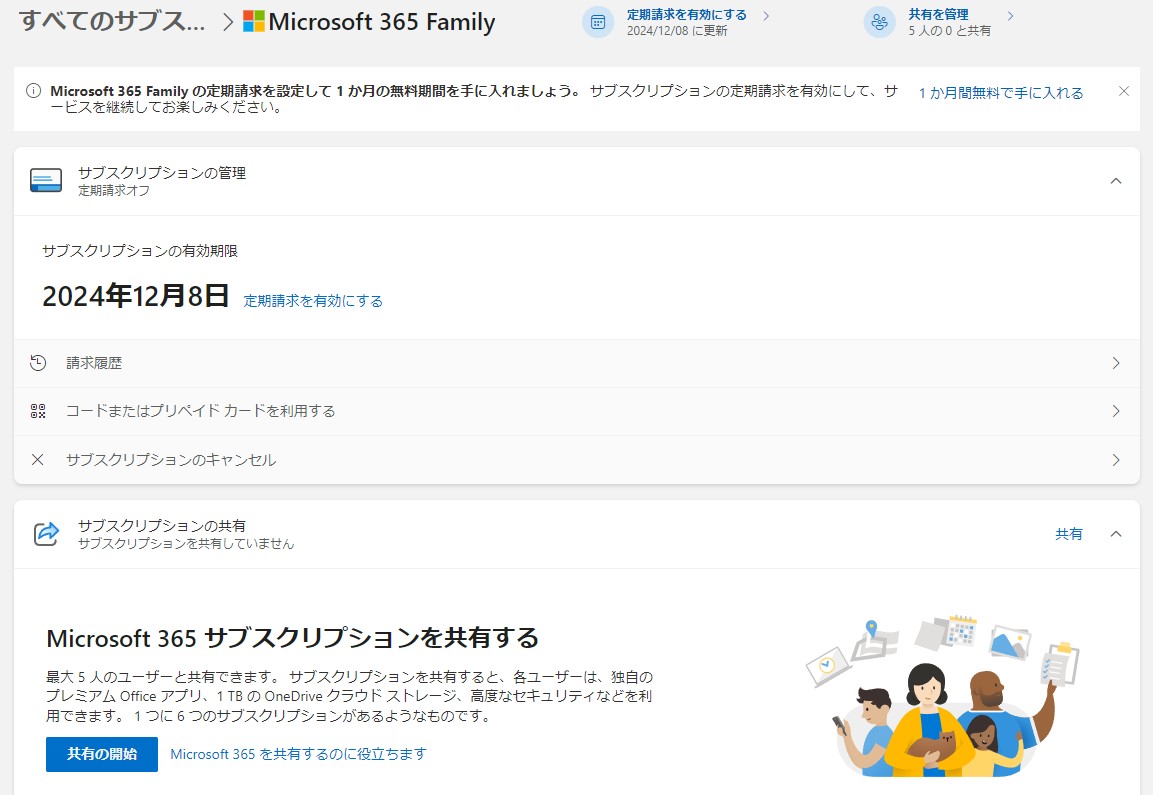The height and width of the screenshot is (795, 1153).
Task: Dismiss the free month info banner
Action: (x=1123, y=91)
